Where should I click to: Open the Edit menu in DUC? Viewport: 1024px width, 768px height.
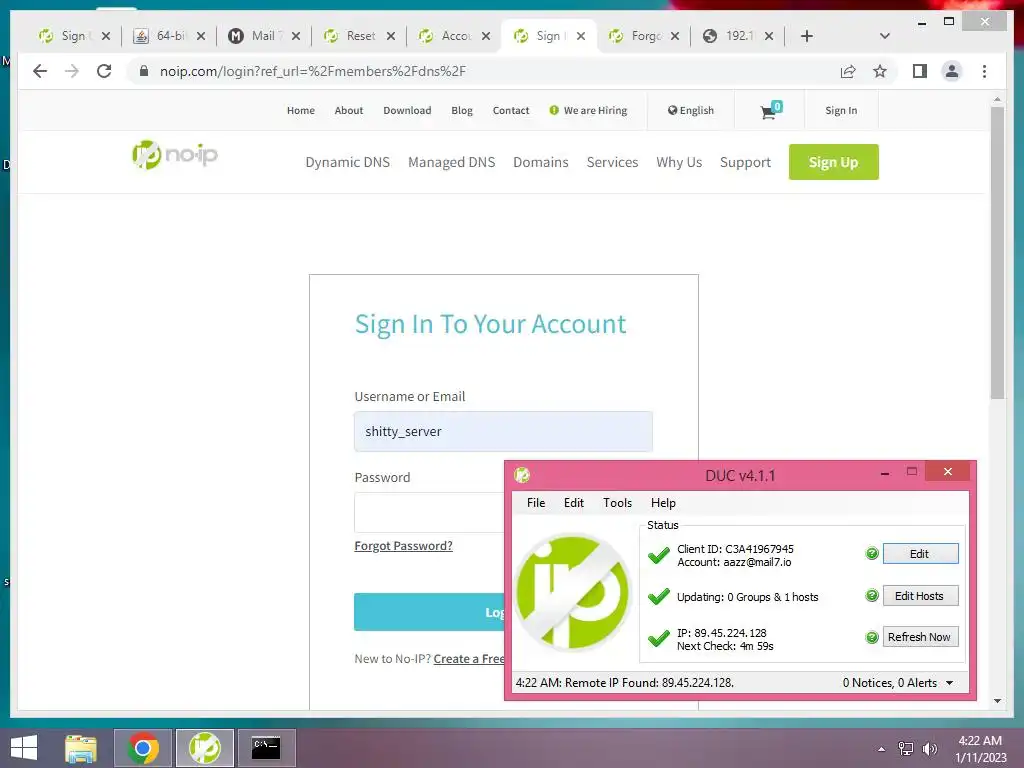click(x=574, y=503)
